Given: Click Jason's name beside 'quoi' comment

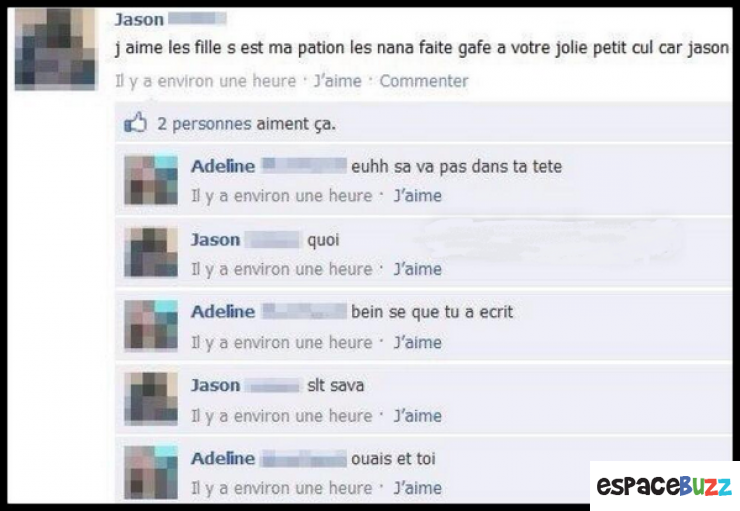Looking at the screenshot, I should tap(215, 240).
